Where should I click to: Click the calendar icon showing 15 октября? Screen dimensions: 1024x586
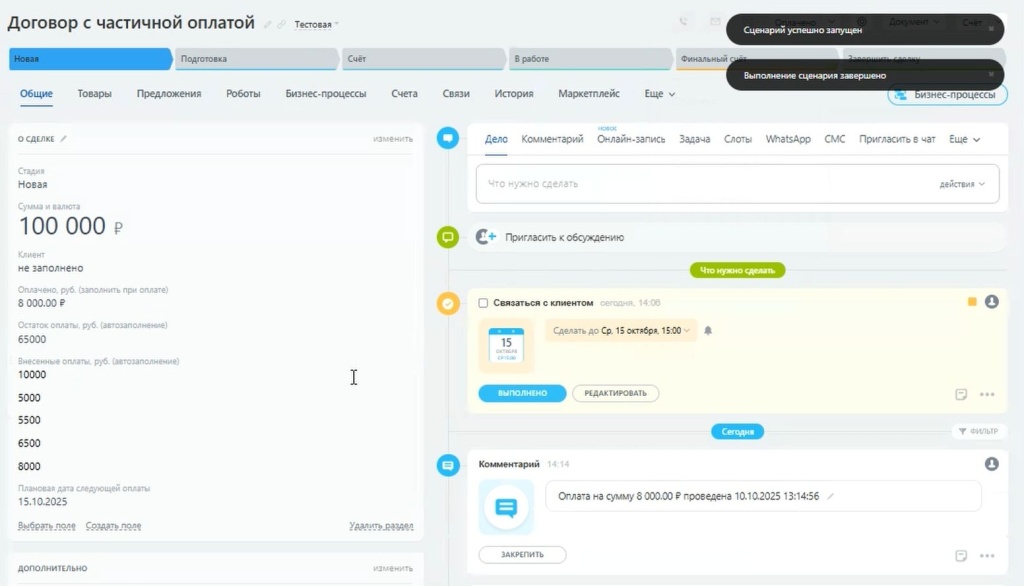pyautogui.click(x=506, y=345)
